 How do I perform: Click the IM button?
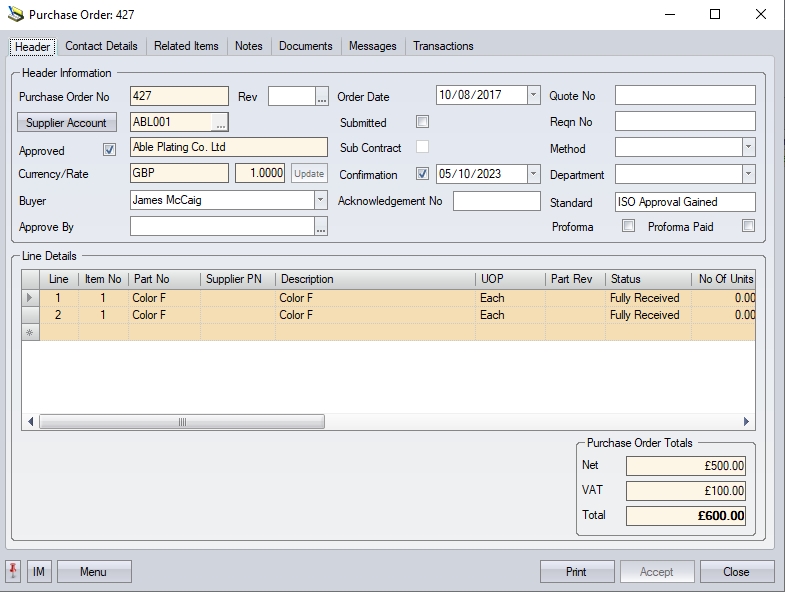[x=39, y=572]
